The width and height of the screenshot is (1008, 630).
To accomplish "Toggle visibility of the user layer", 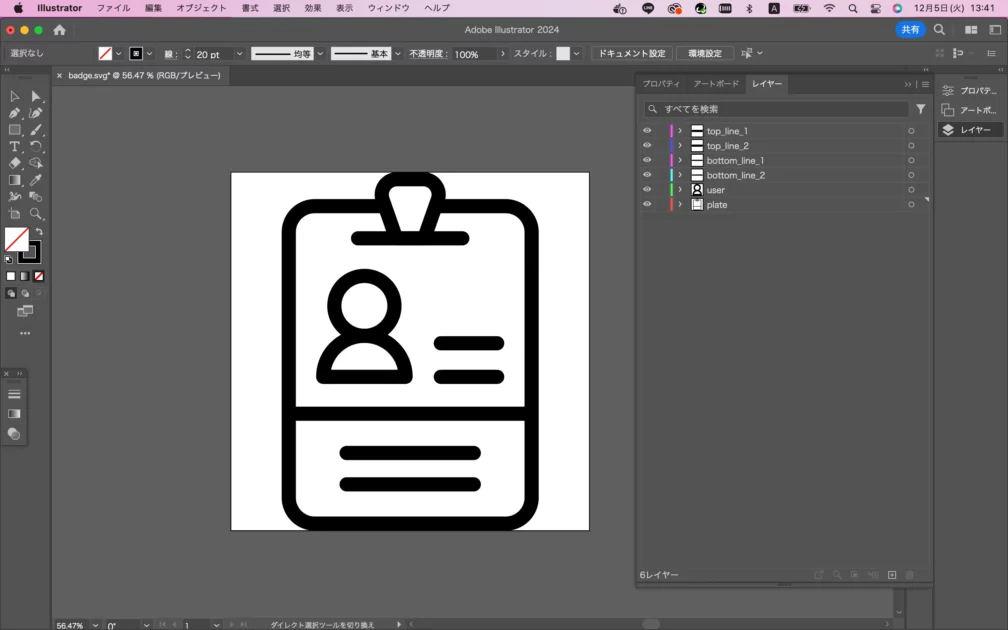I will (x=647, y=190).
